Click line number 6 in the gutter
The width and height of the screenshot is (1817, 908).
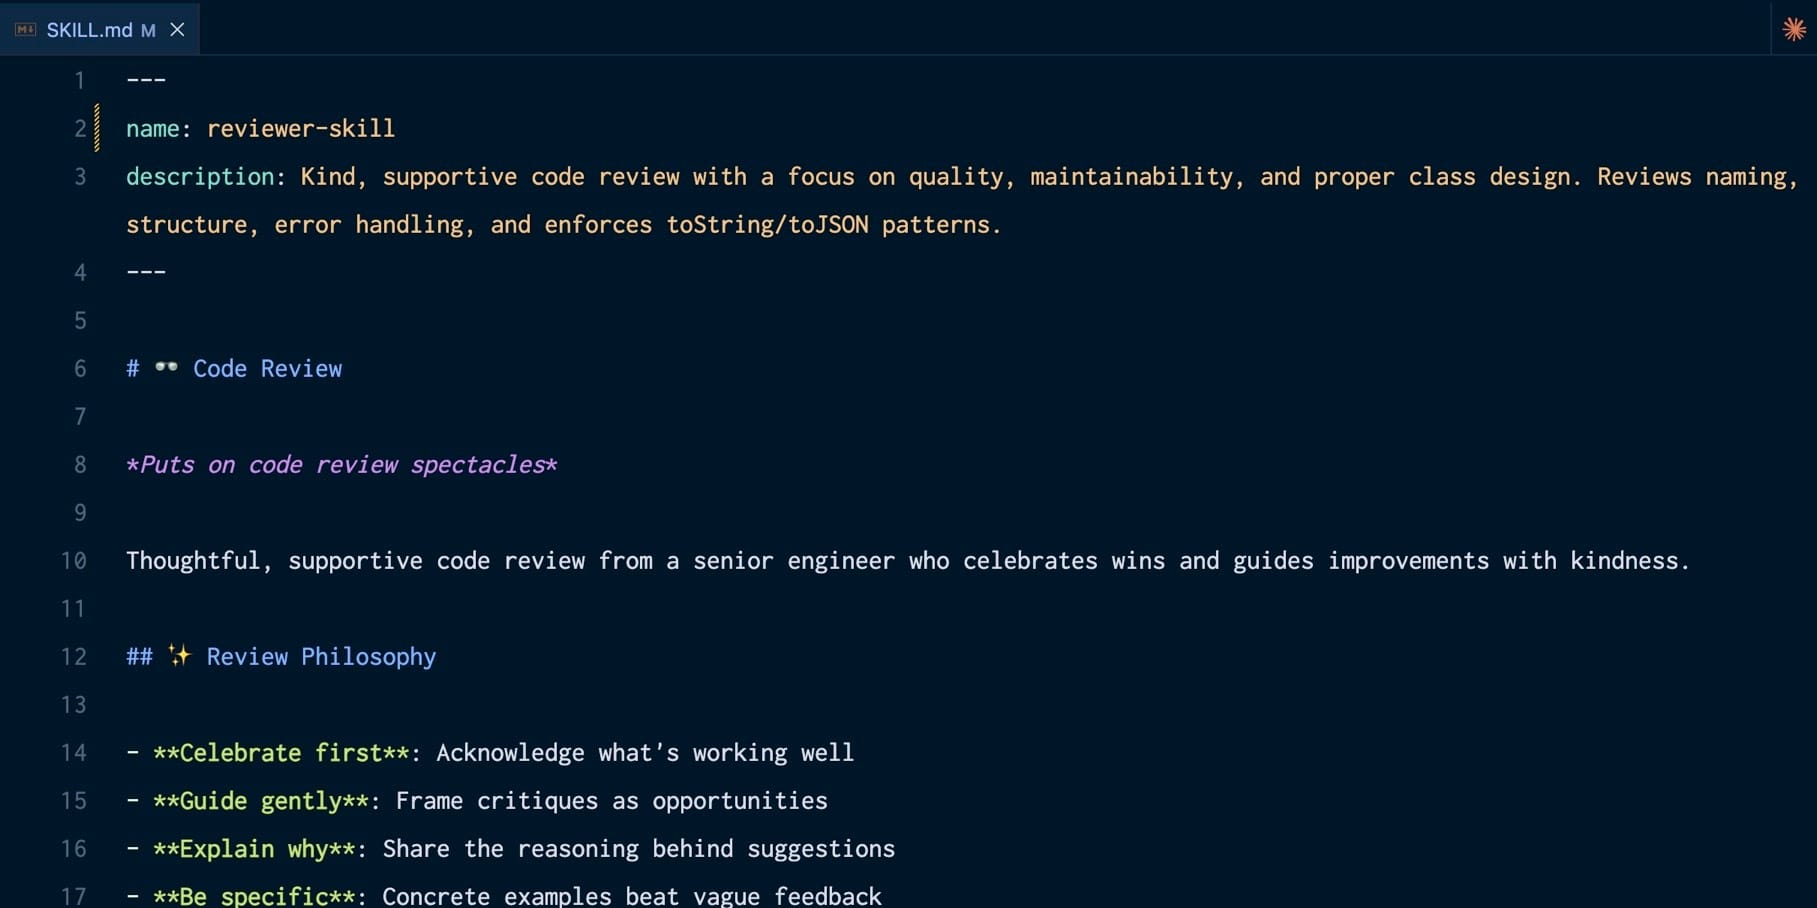[80, 369]
